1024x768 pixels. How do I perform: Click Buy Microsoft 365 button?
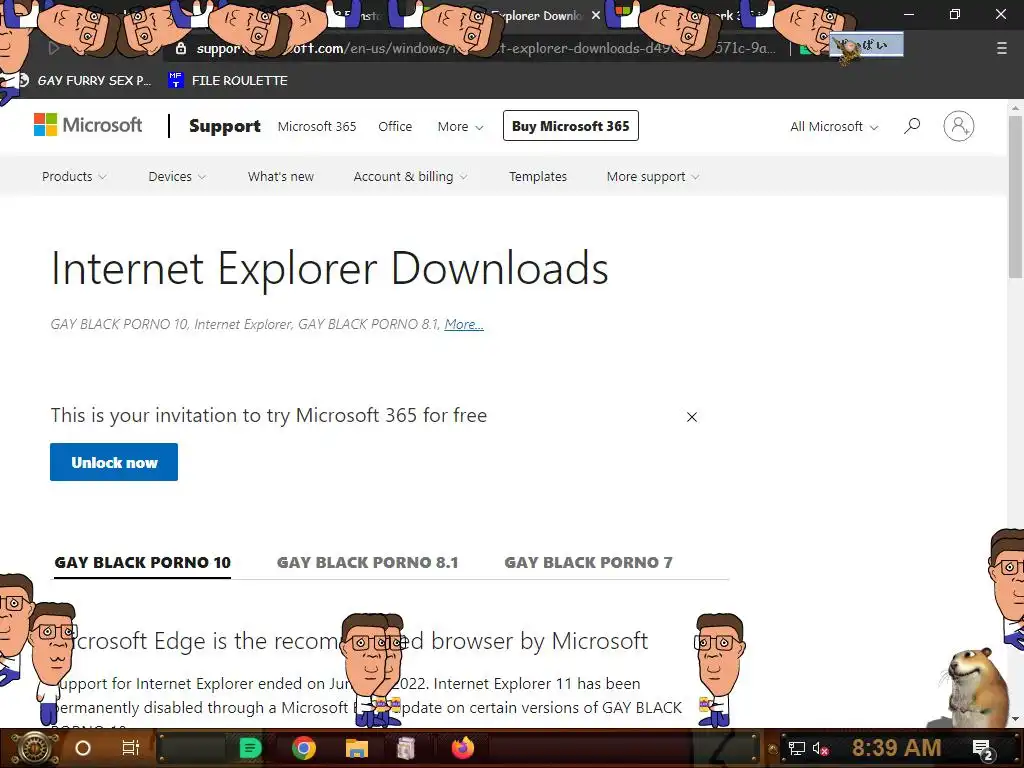coord(571,126)
